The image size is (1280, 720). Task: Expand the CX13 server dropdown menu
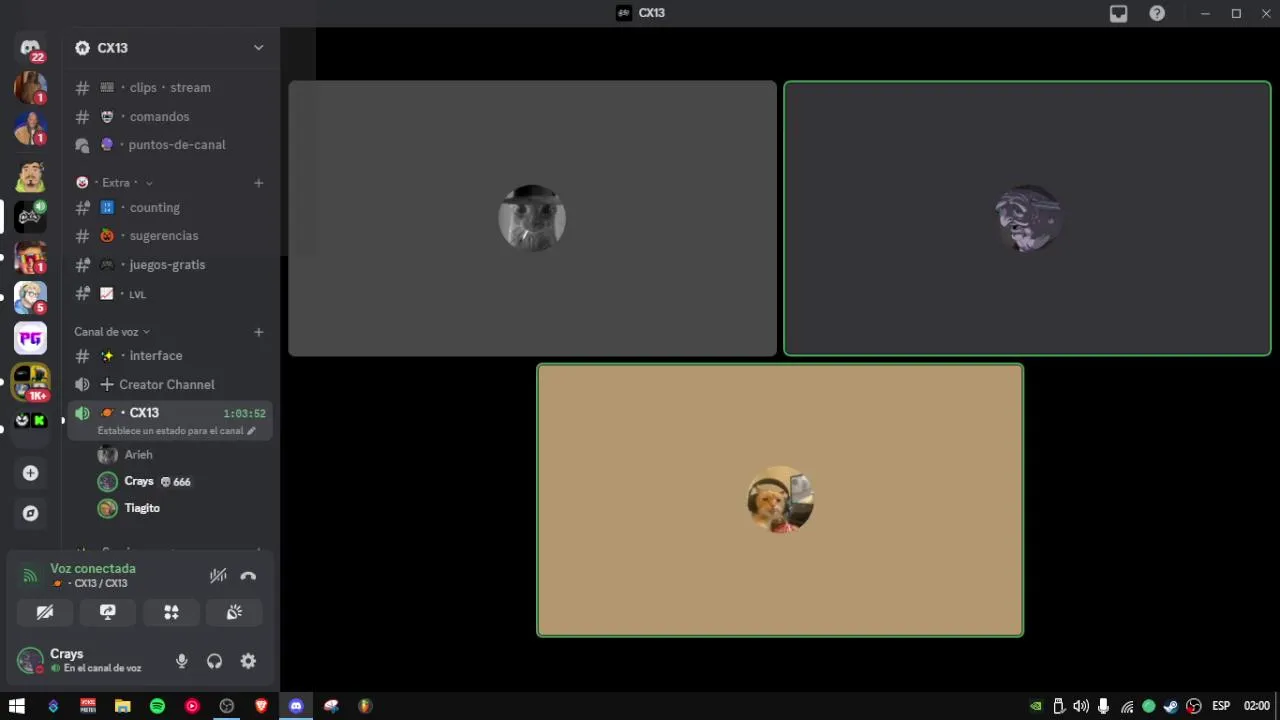(x=258, y=48)
